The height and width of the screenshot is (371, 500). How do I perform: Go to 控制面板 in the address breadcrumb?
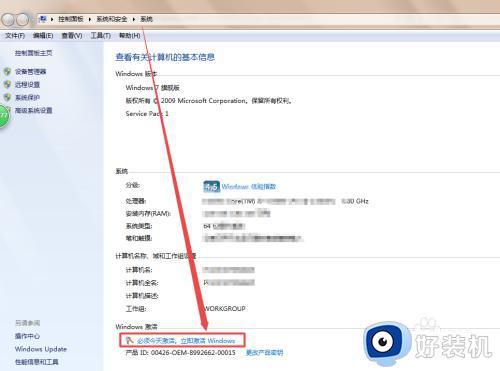[x=71, y=19]
